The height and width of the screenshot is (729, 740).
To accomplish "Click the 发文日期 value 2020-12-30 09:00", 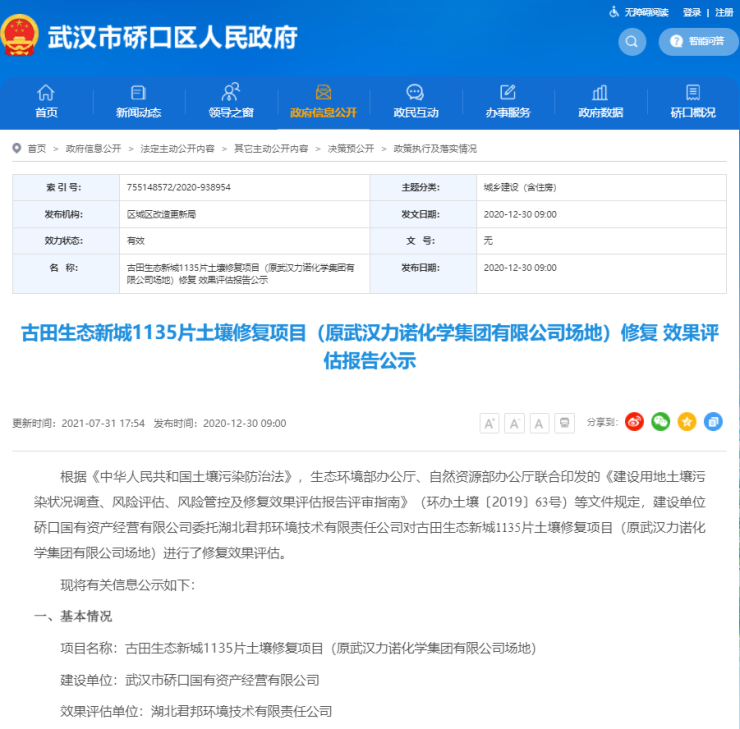I will click(x=520, y=214).
